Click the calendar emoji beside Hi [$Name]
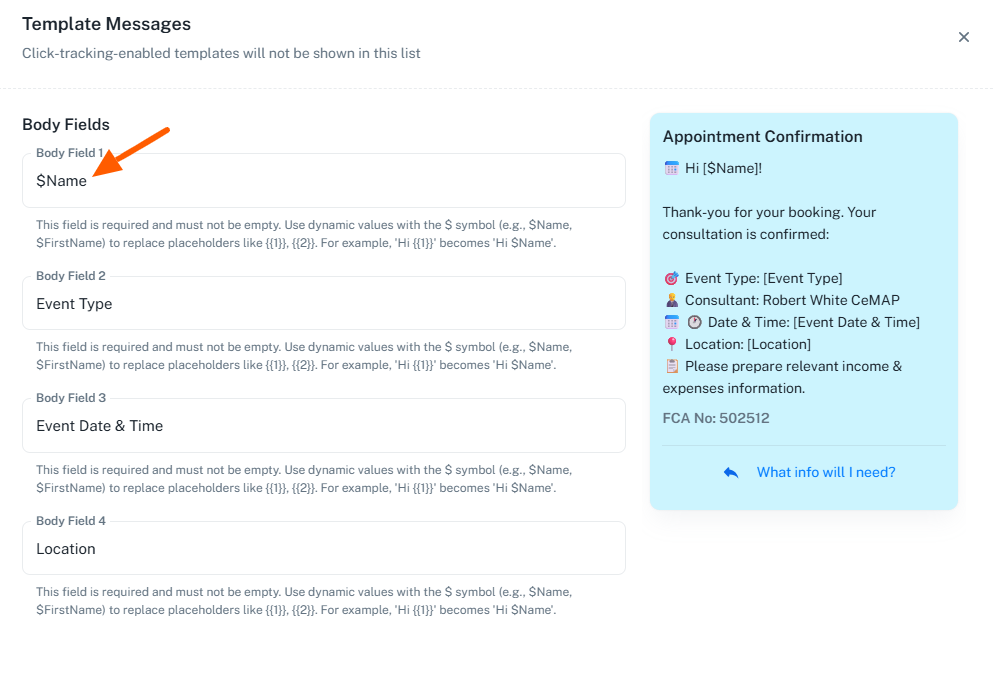The height and width of the screenshot is (680, 994). (672, 168)
